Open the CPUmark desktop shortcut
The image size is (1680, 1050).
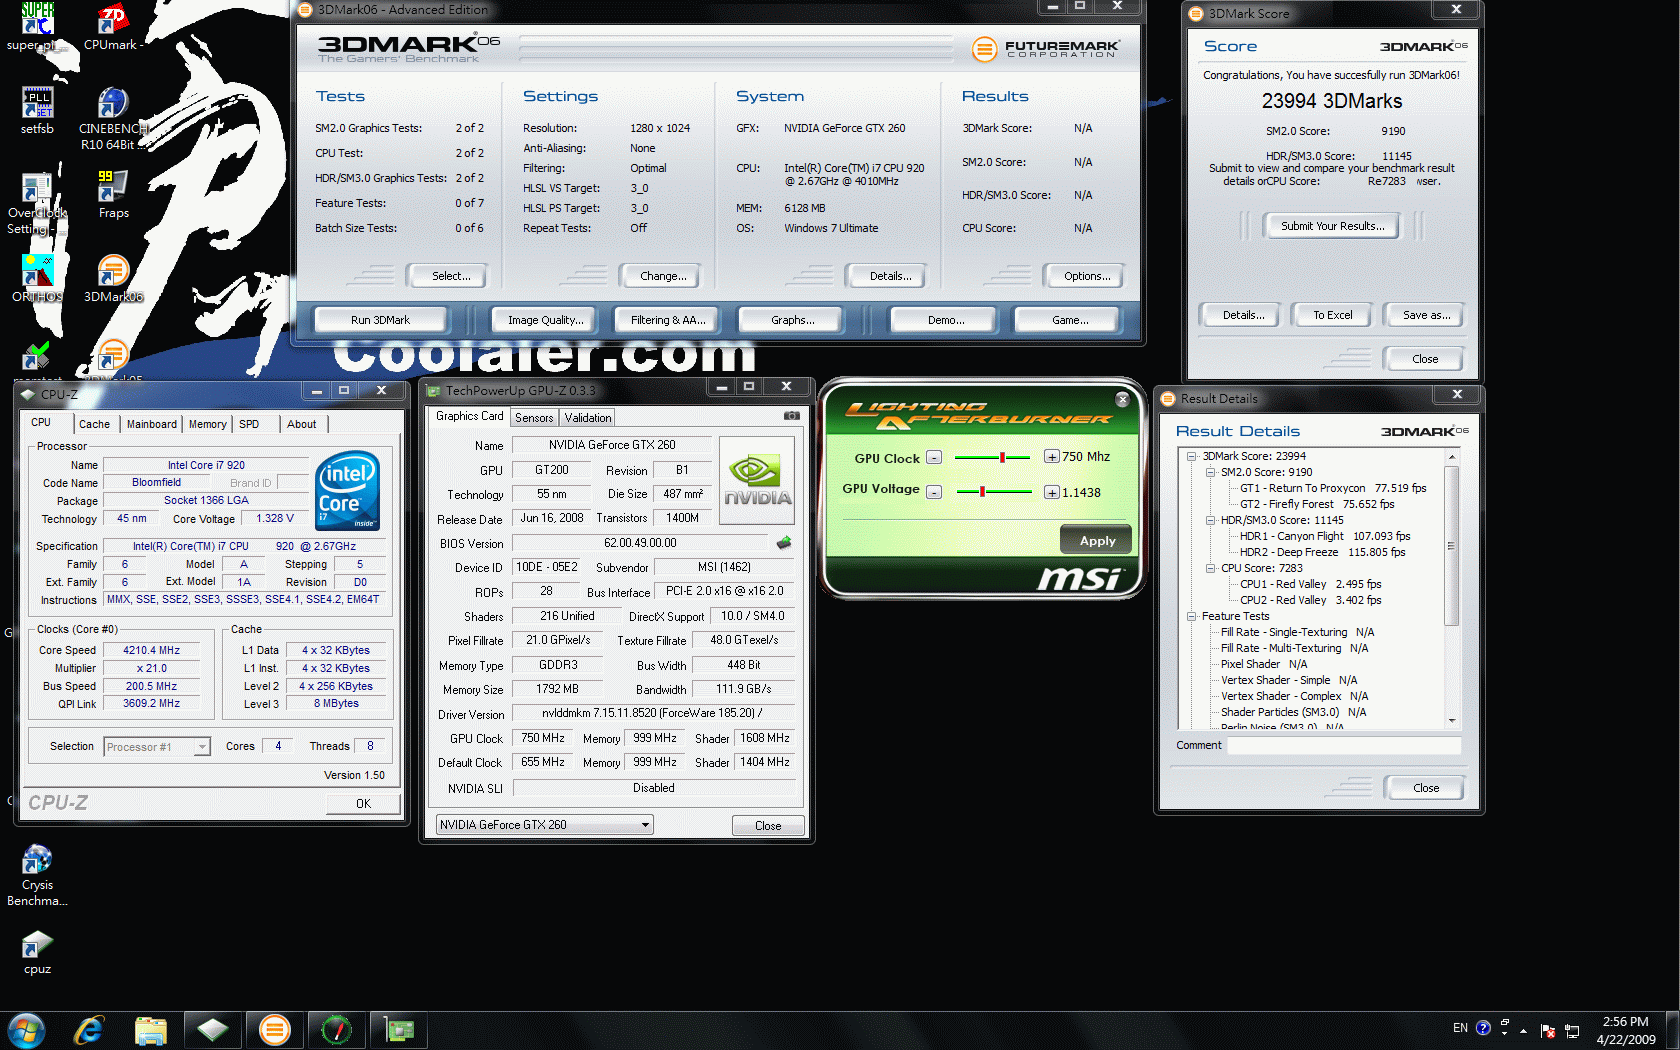tap(113, 26)
